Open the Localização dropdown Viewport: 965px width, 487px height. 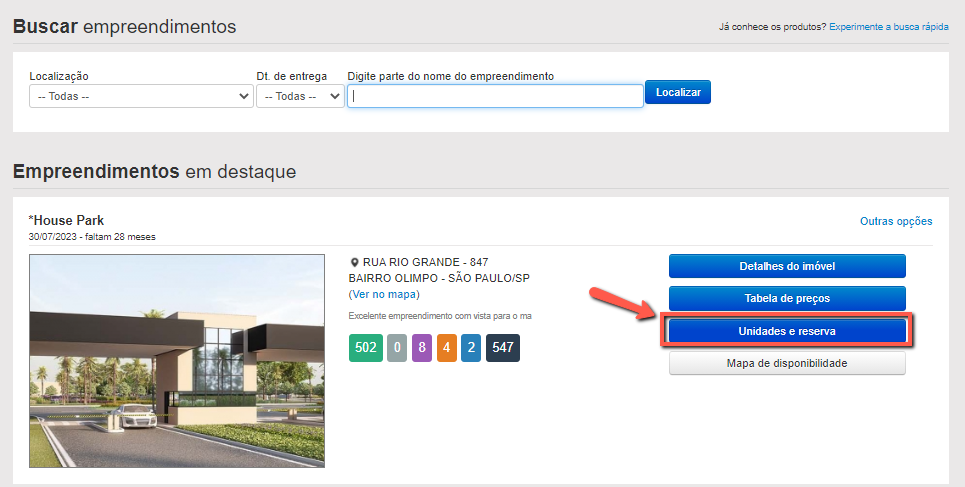[x=141, y=96]
